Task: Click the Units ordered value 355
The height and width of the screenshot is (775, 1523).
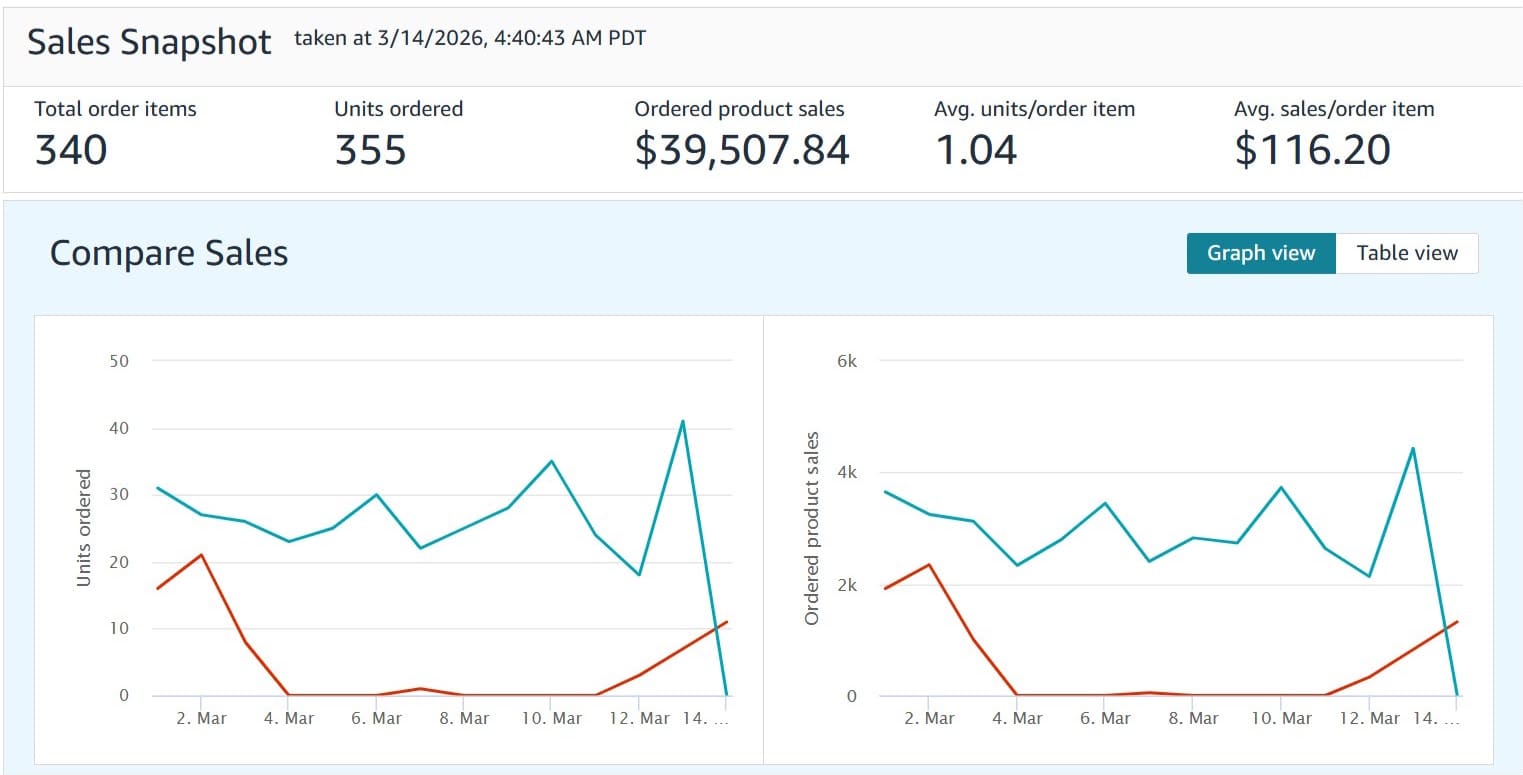Action: point(371,150)
